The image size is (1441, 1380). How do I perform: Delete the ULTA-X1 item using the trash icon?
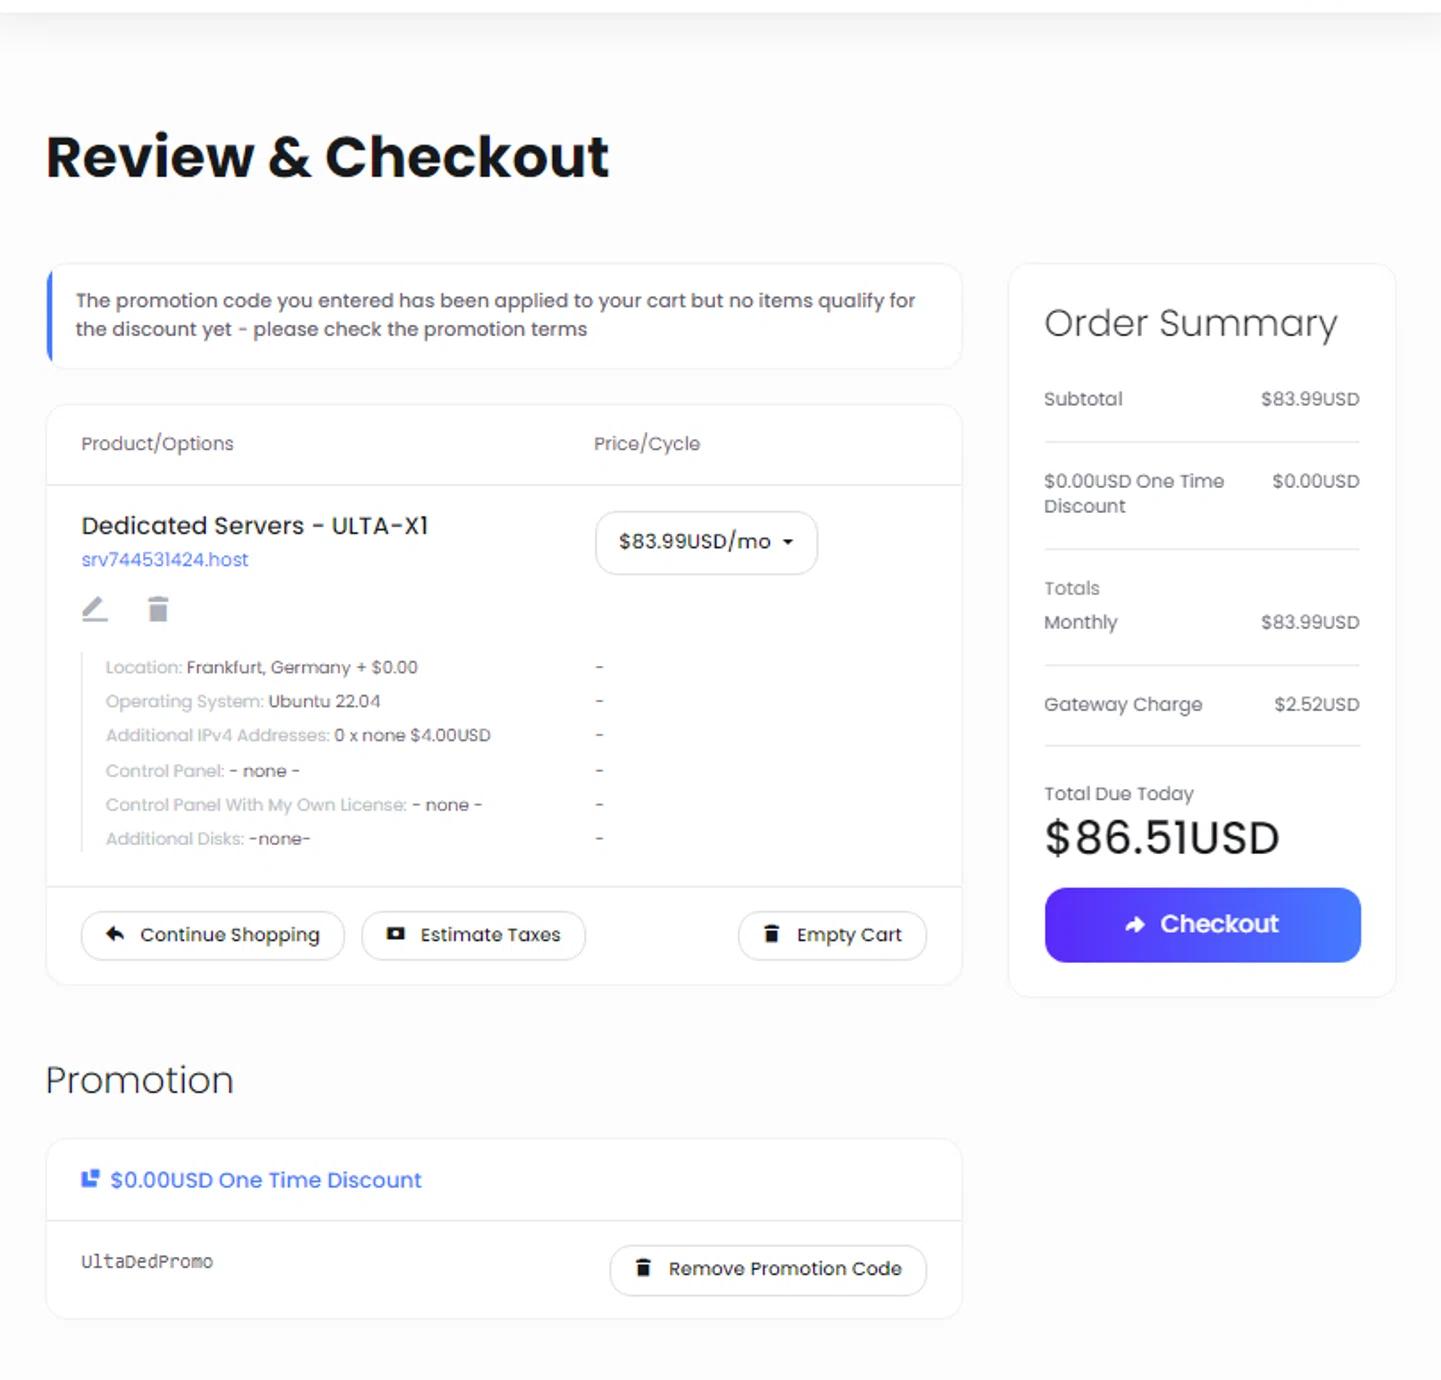(x=158, y=609)
